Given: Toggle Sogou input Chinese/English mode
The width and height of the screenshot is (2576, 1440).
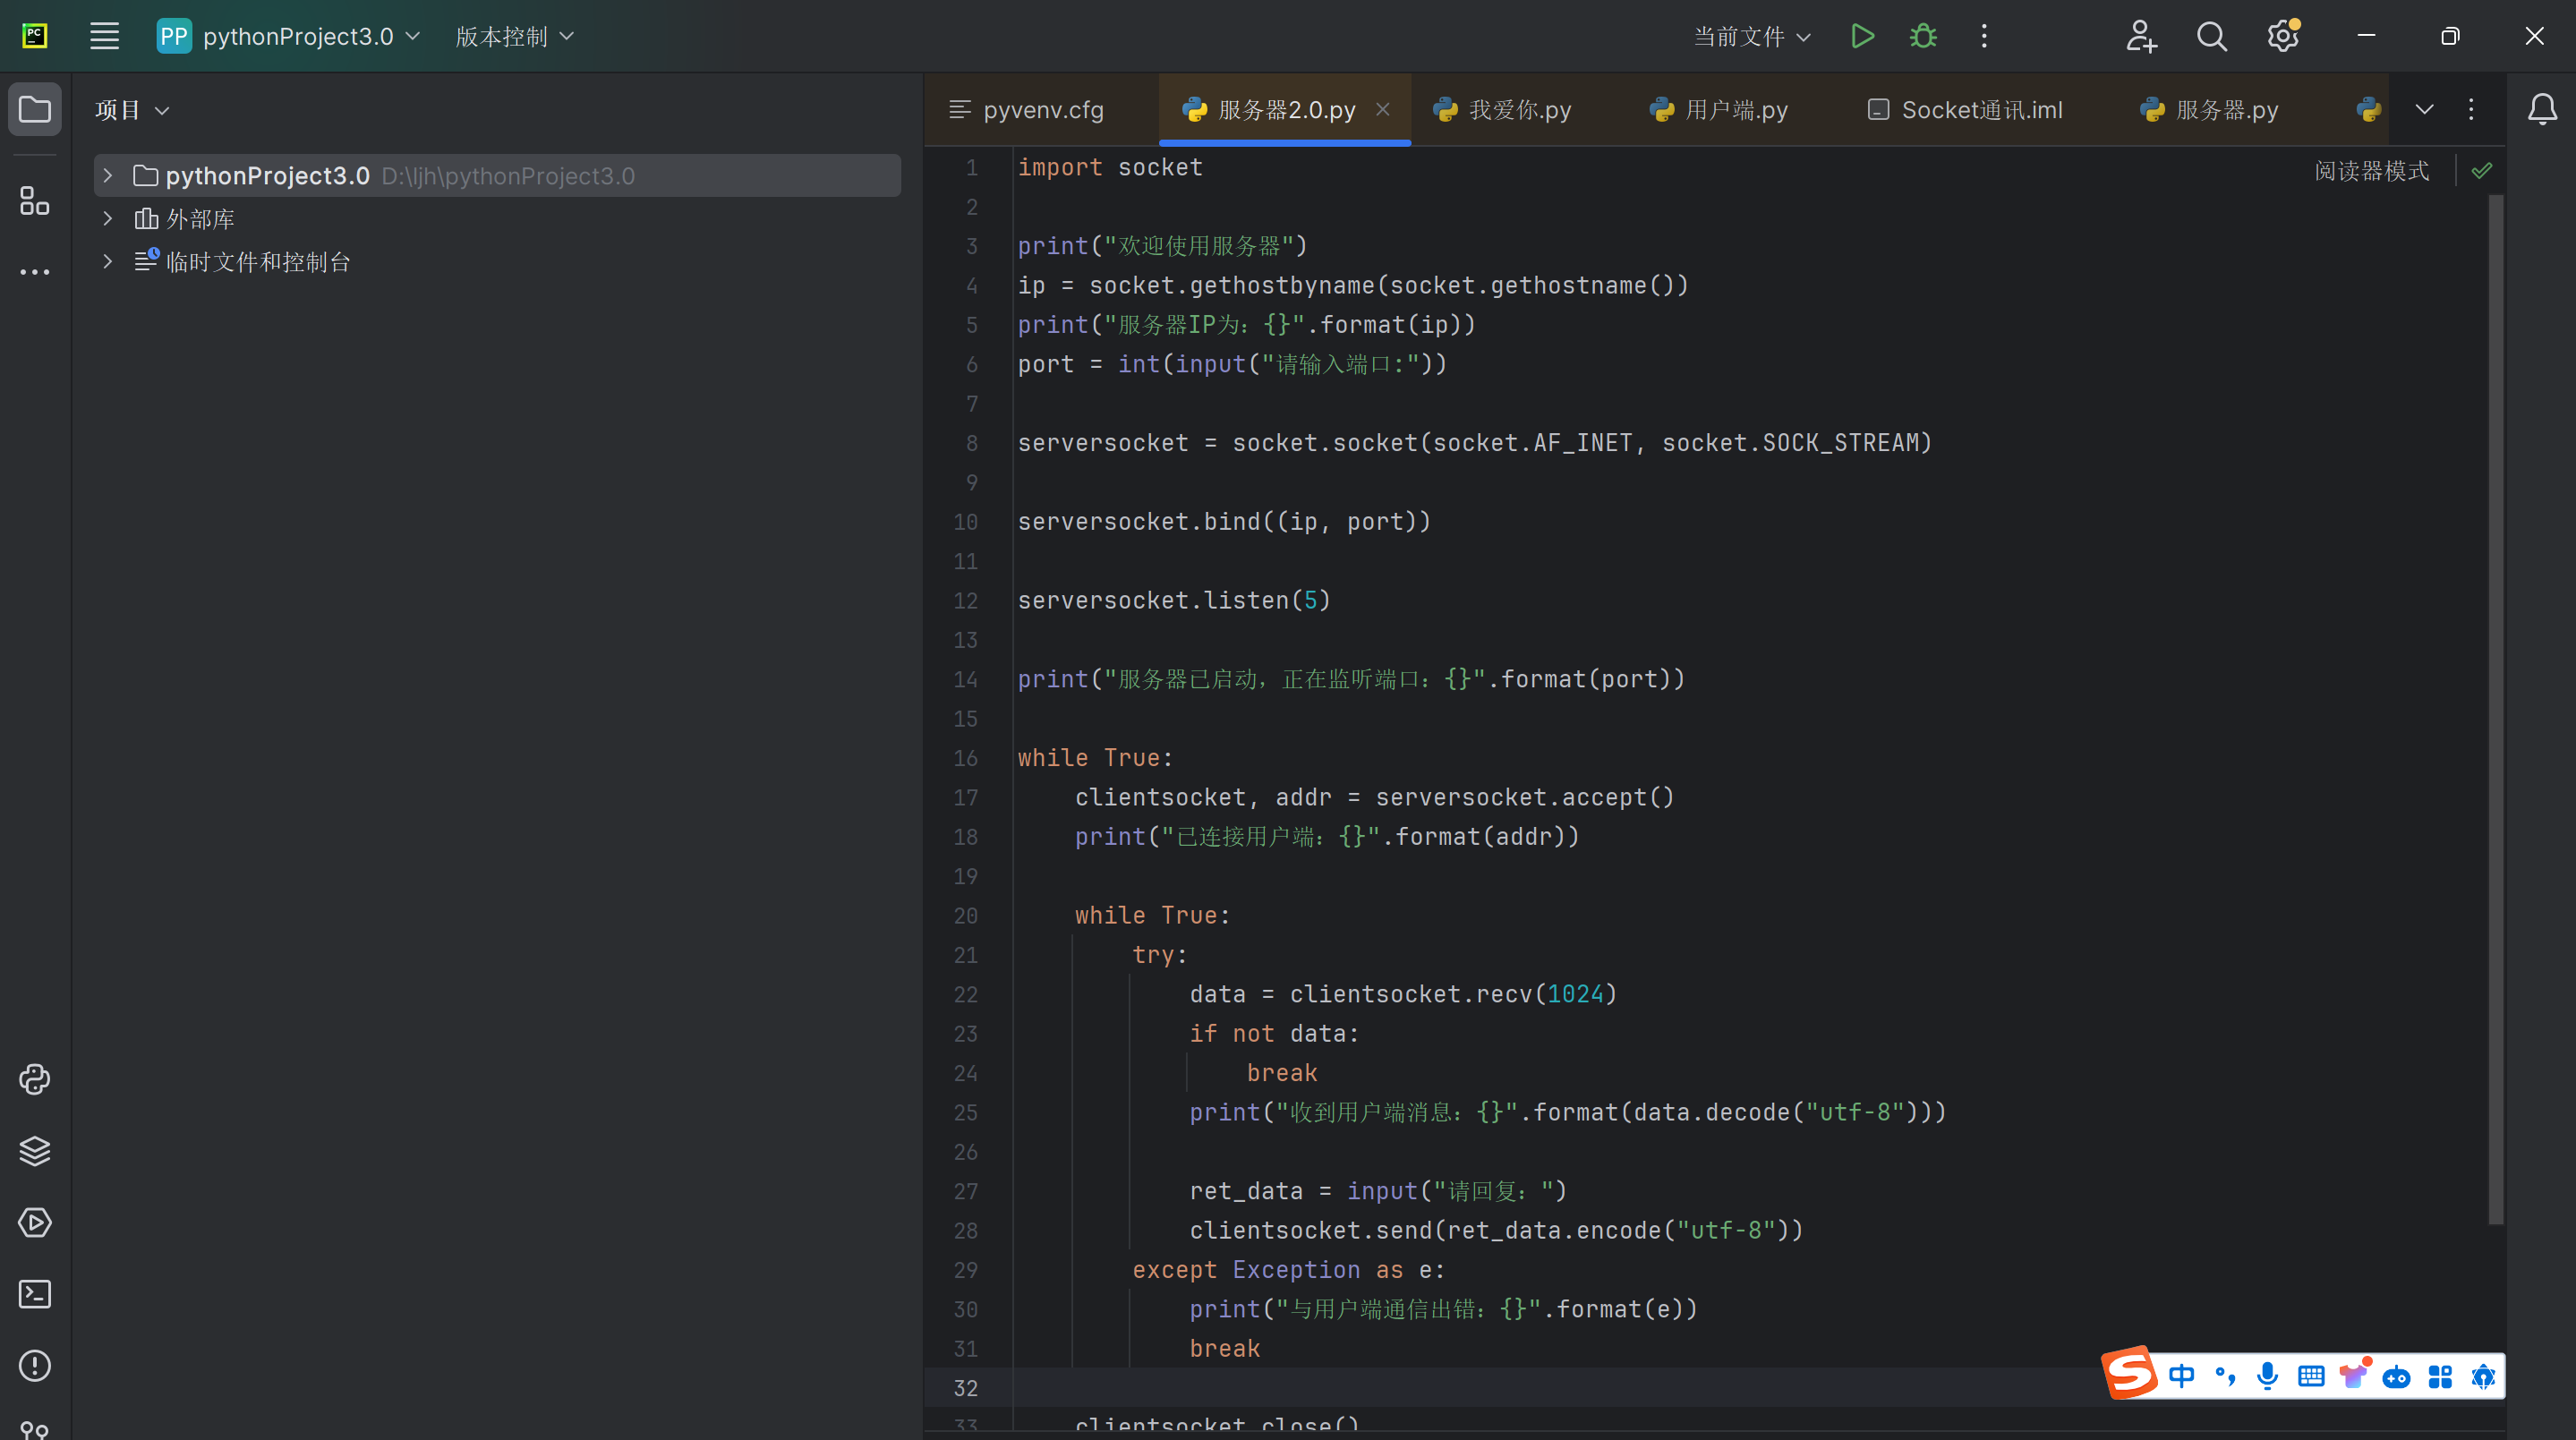Looking at the screenshot, I should pyautogui.click(x=2181, y=1376).
